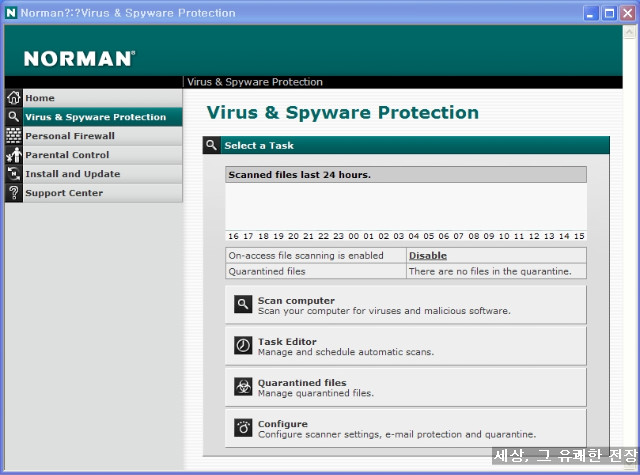Click the scrollbar up arrow

click(629, 32)
